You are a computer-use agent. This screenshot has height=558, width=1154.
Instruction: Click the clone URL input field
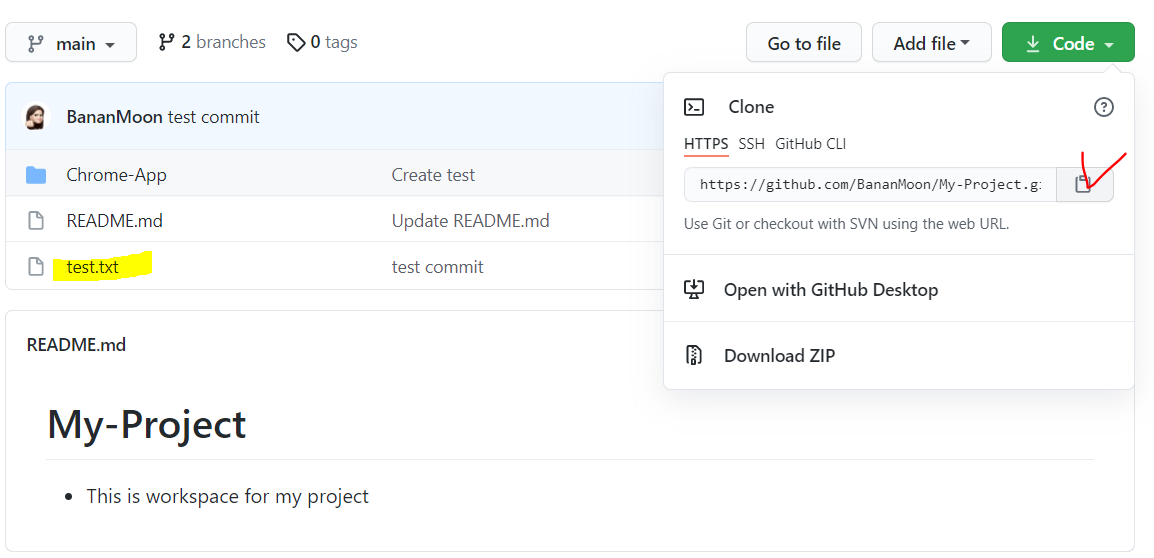(x=870, y=184)
